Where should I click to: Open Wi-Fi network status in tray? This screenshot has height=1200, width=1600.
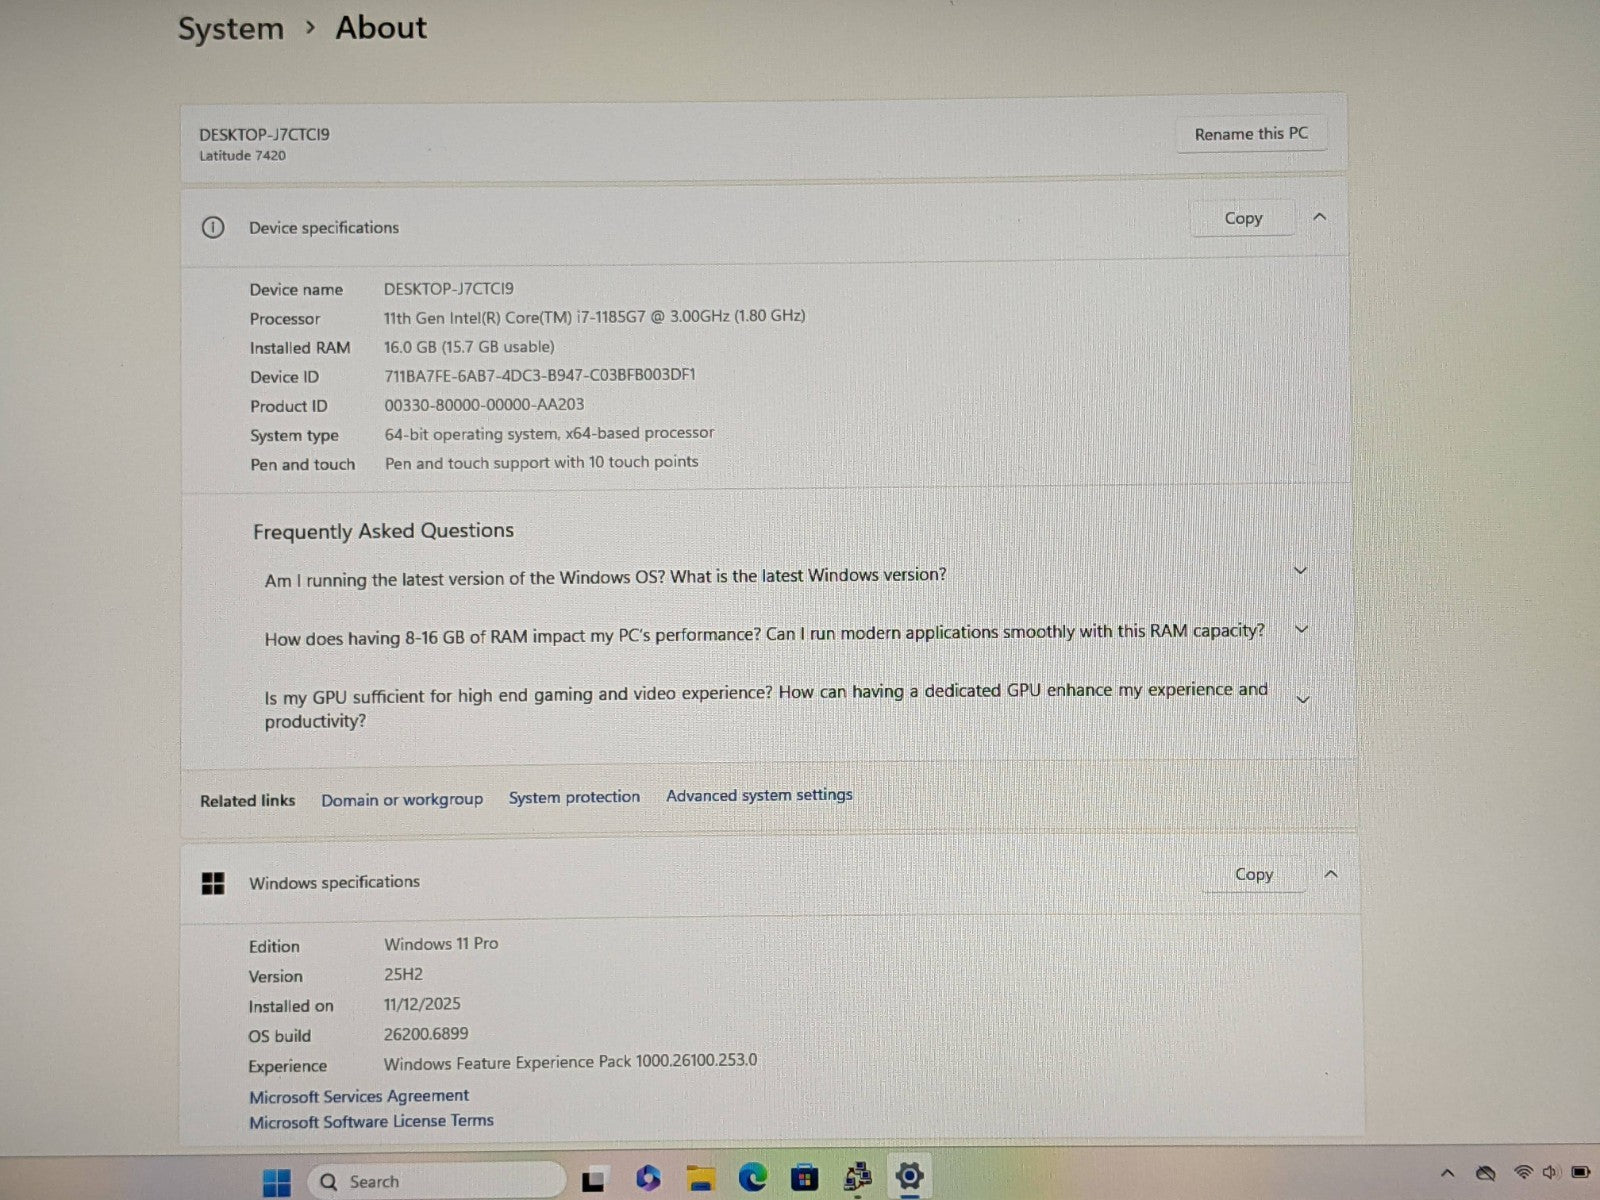[1523, 1171]
